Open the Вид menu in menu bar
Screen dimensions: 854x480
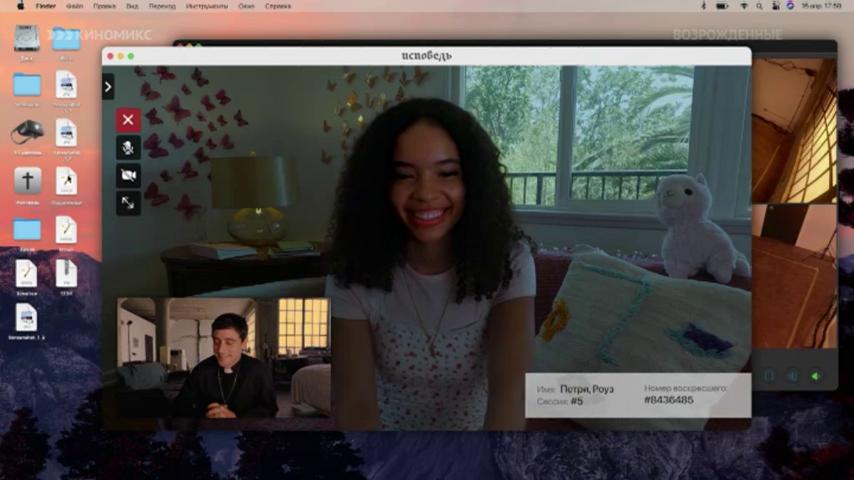pos(132,6)
